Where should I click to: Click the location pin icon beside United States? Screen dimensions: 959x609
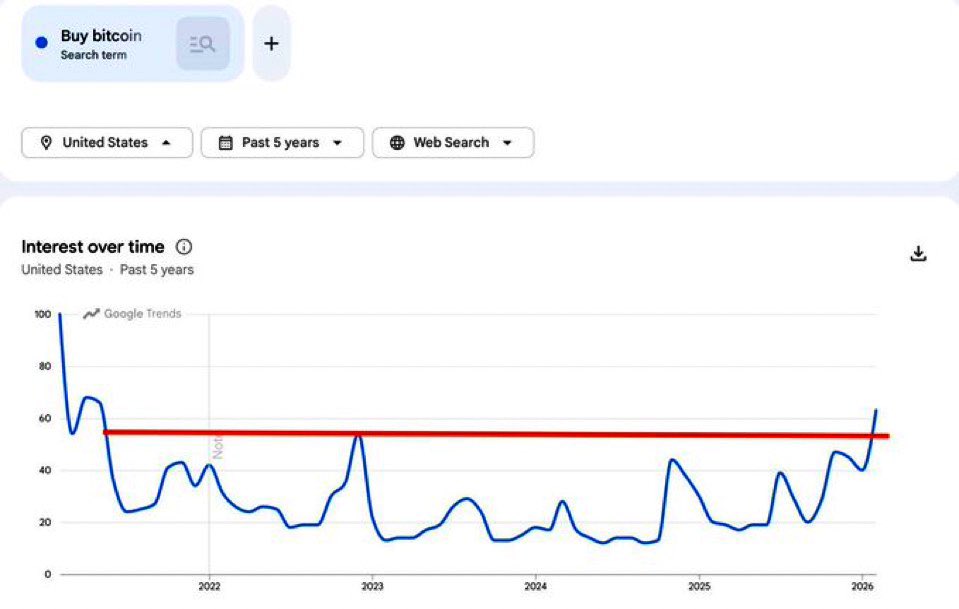(46, 143)
